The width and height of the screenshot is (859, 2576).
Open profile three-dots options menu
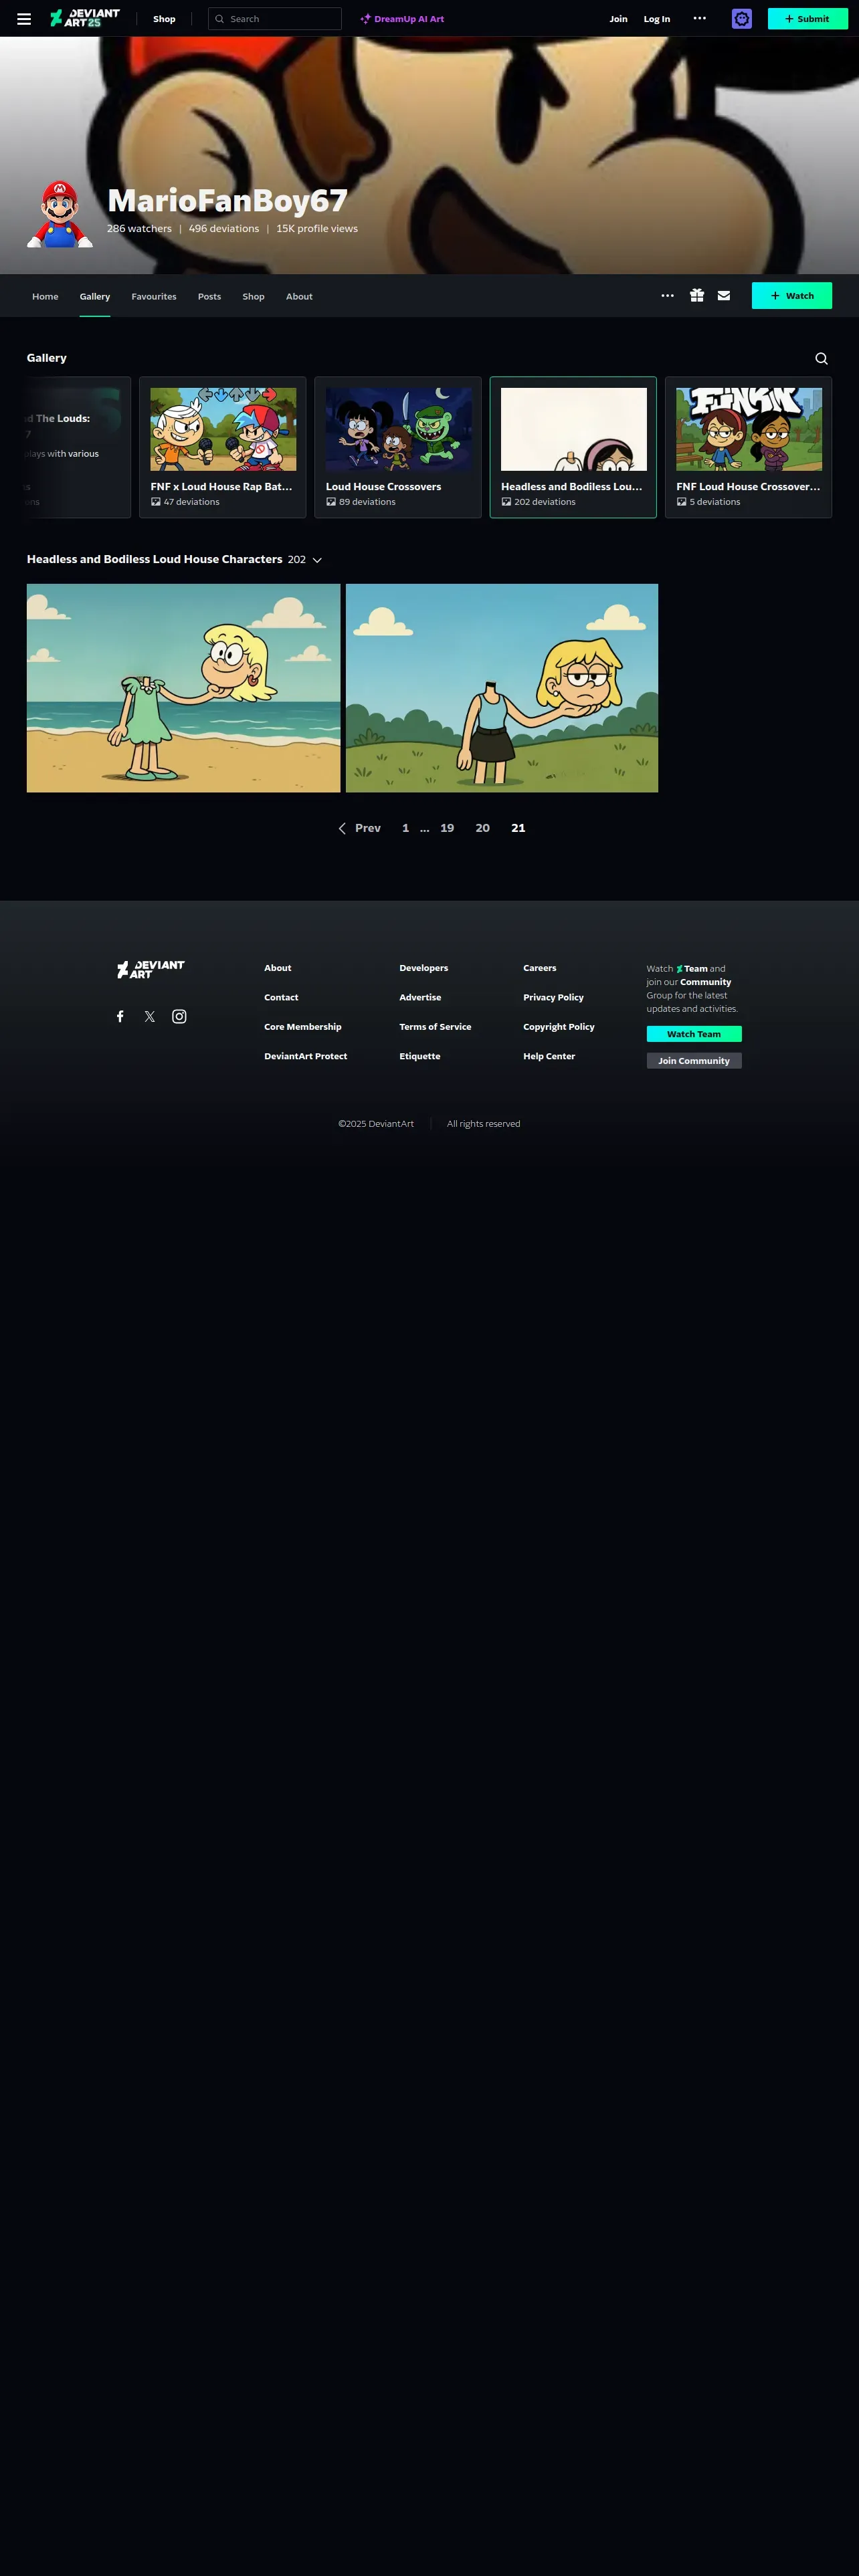pyautogui.click(x=668, y=296)
